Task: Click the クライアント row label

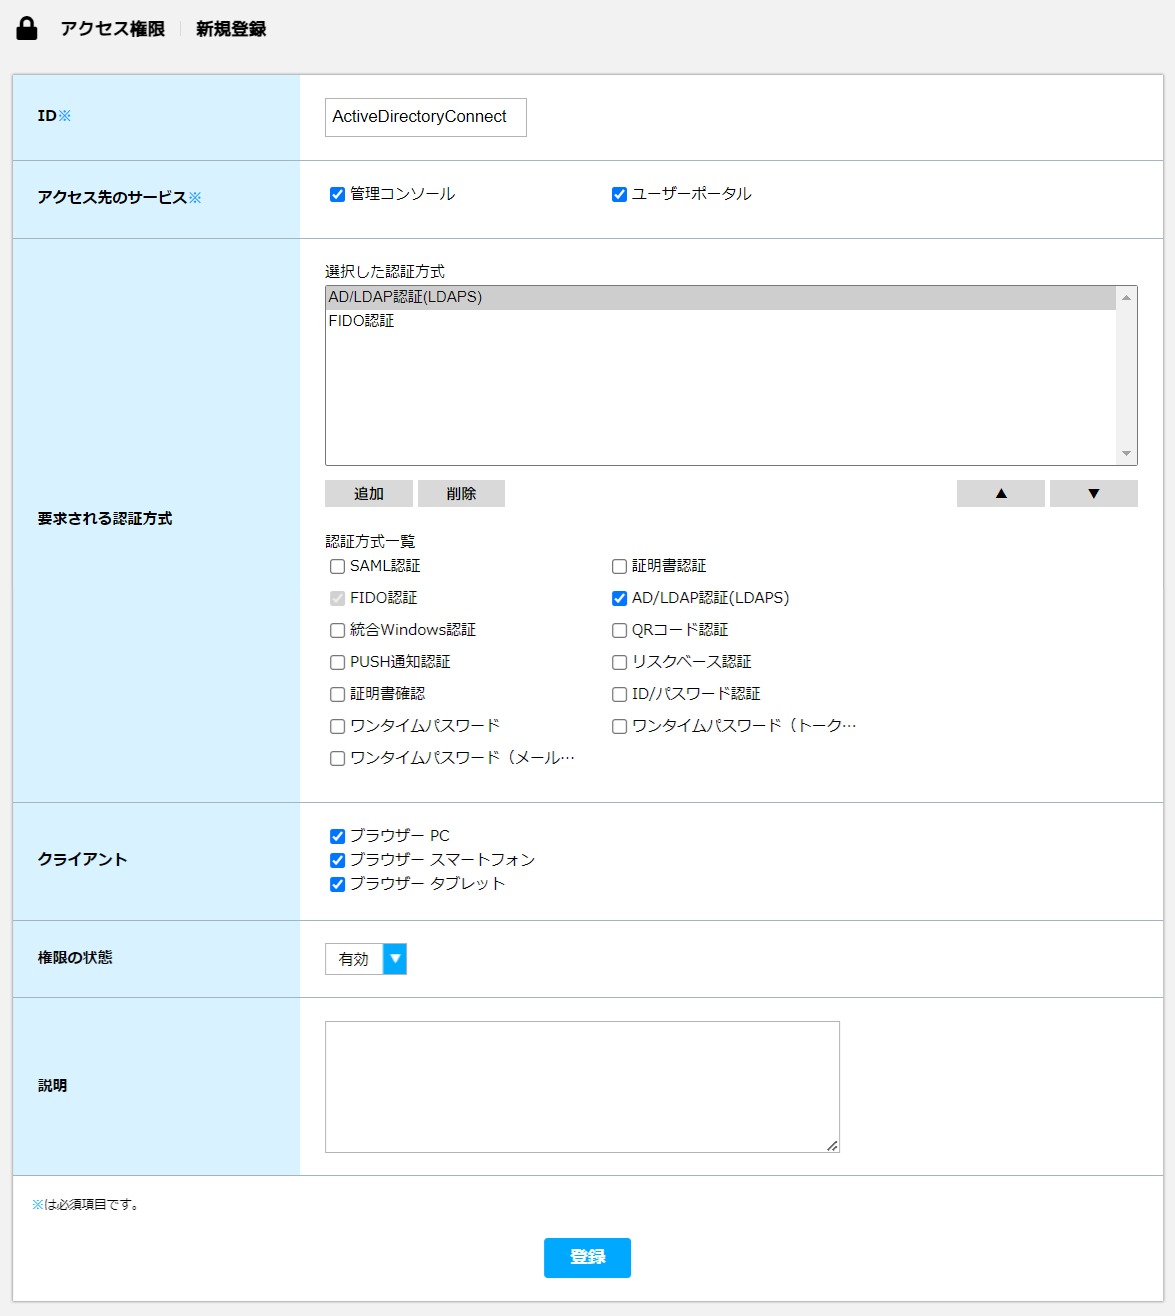Action: point(82,860)
